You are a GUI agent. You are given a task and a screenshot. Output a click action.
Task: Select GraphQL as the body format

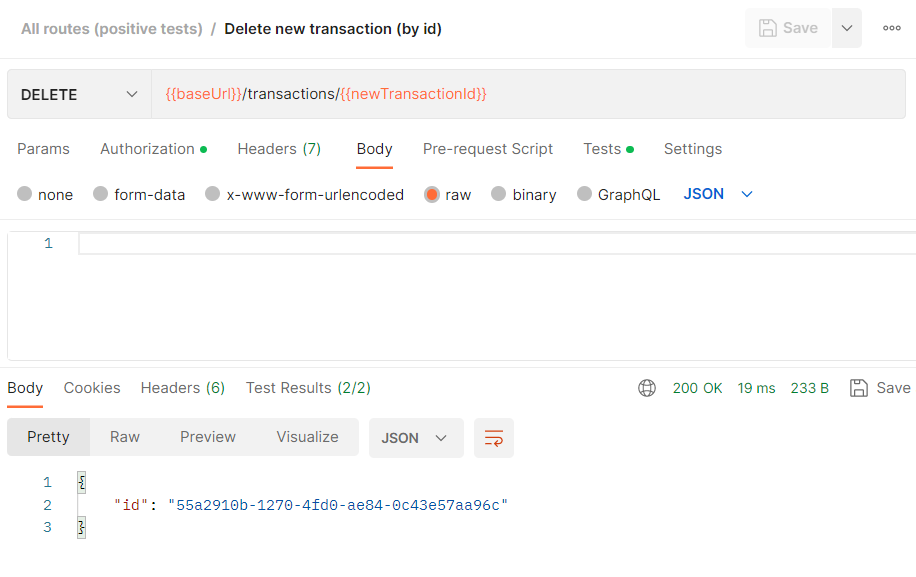(582, 194)
